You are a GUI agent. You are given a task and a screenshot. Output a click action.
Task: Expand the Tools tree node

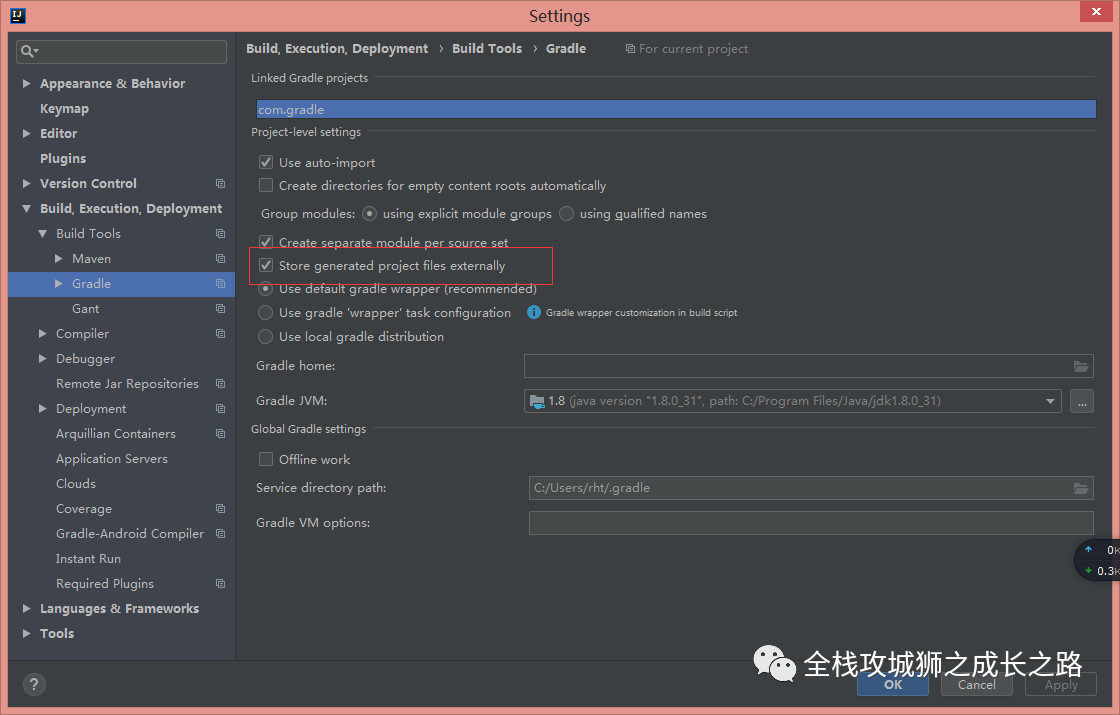[26, 634]
